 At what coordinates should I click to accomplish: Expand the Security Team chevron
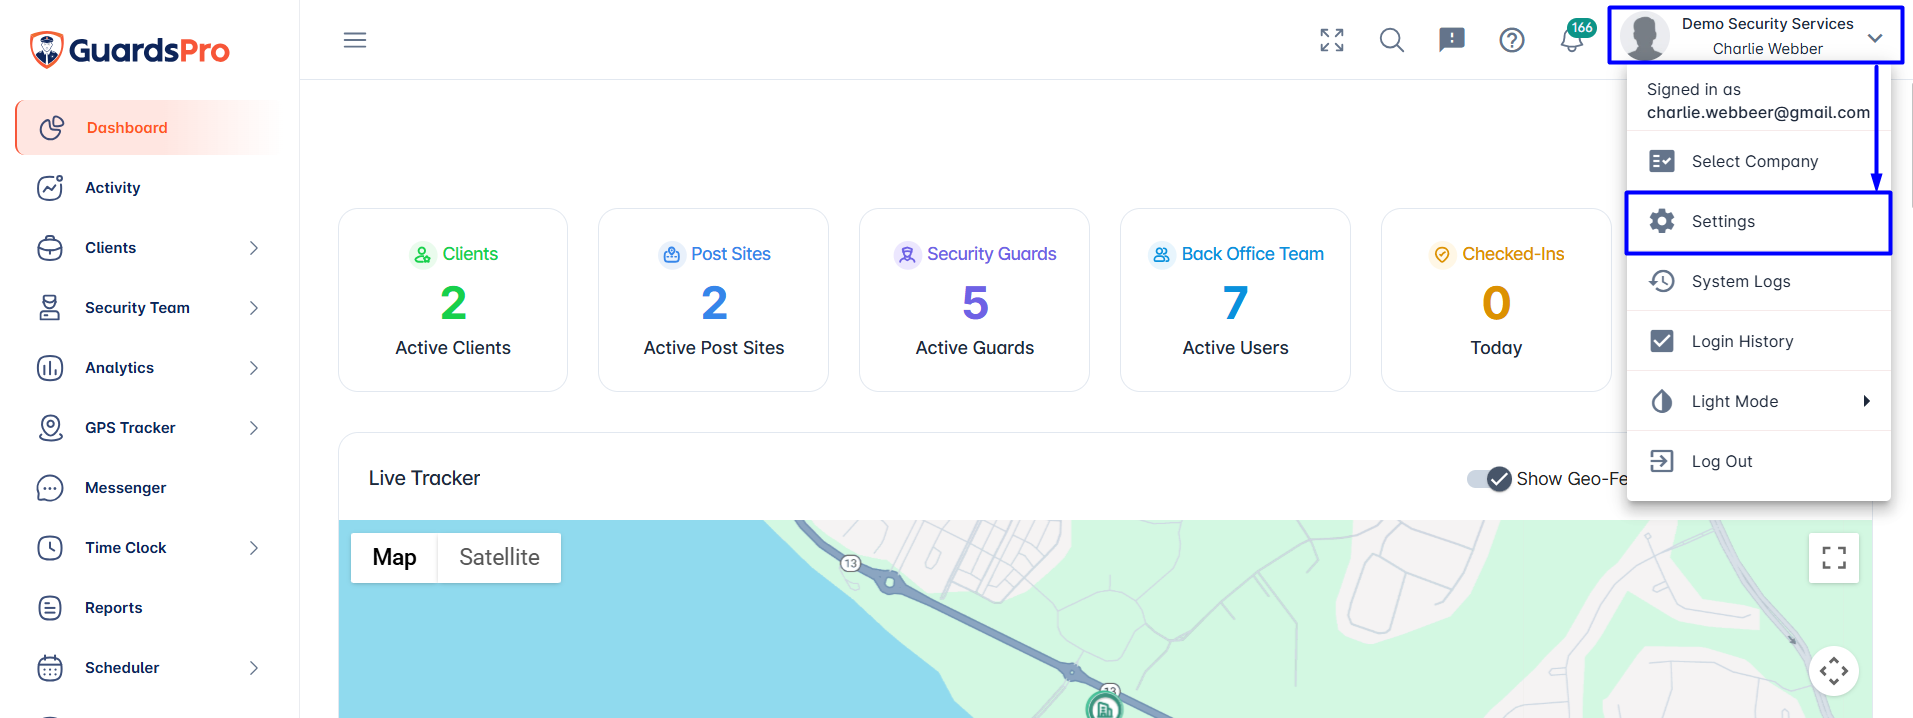click(x=254, y=308)
